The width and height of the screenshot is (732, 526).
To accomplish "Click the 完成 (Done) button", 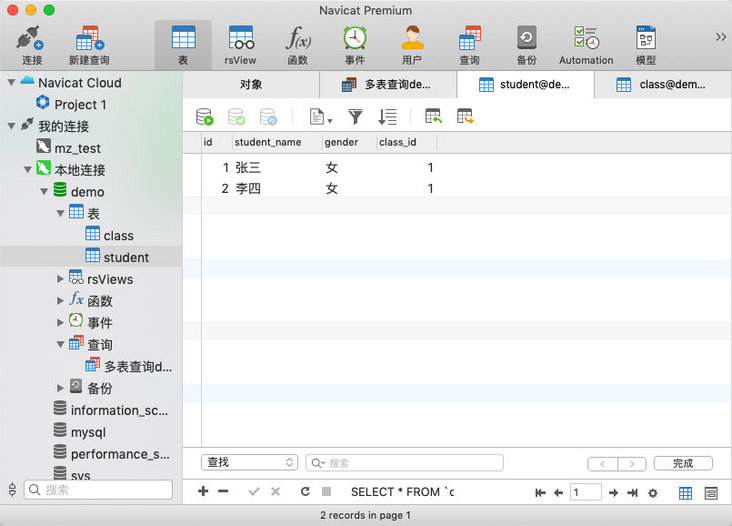I will [683, 463].
